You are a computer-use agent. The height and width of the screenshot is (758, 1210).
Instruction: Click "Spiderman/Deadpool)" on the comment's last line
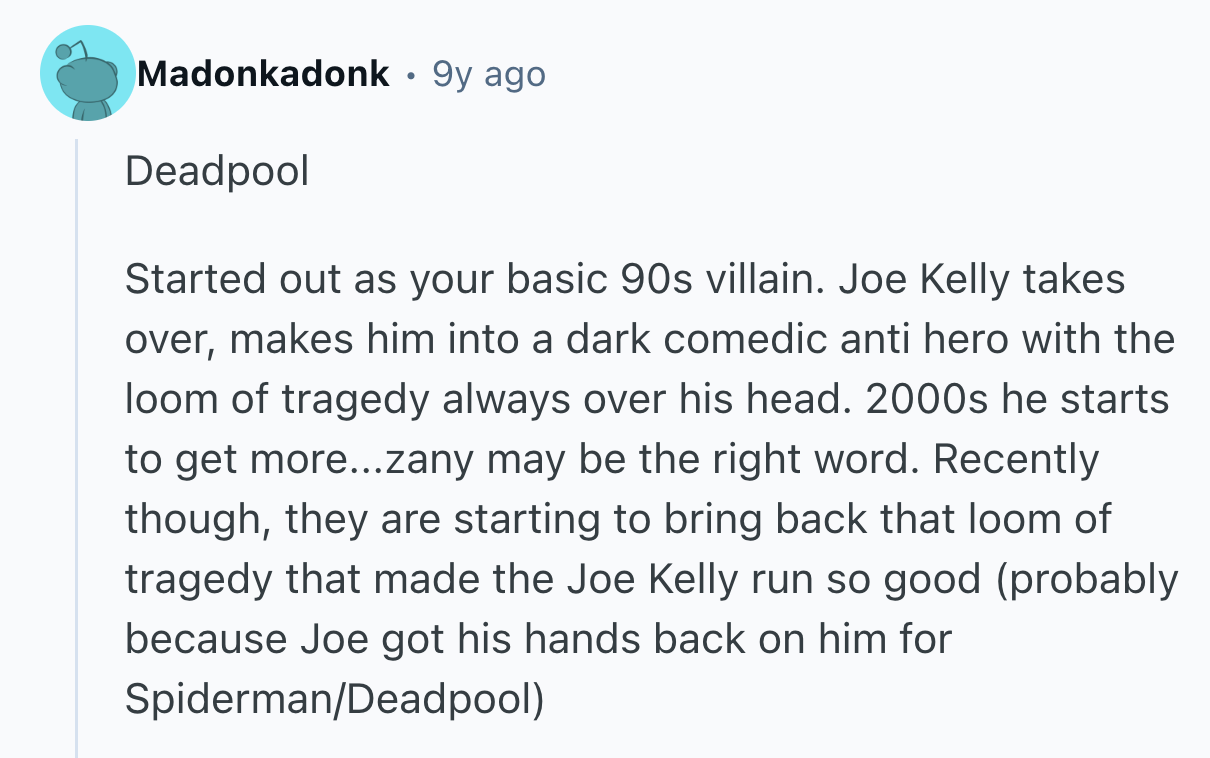(x=334, y=700)
